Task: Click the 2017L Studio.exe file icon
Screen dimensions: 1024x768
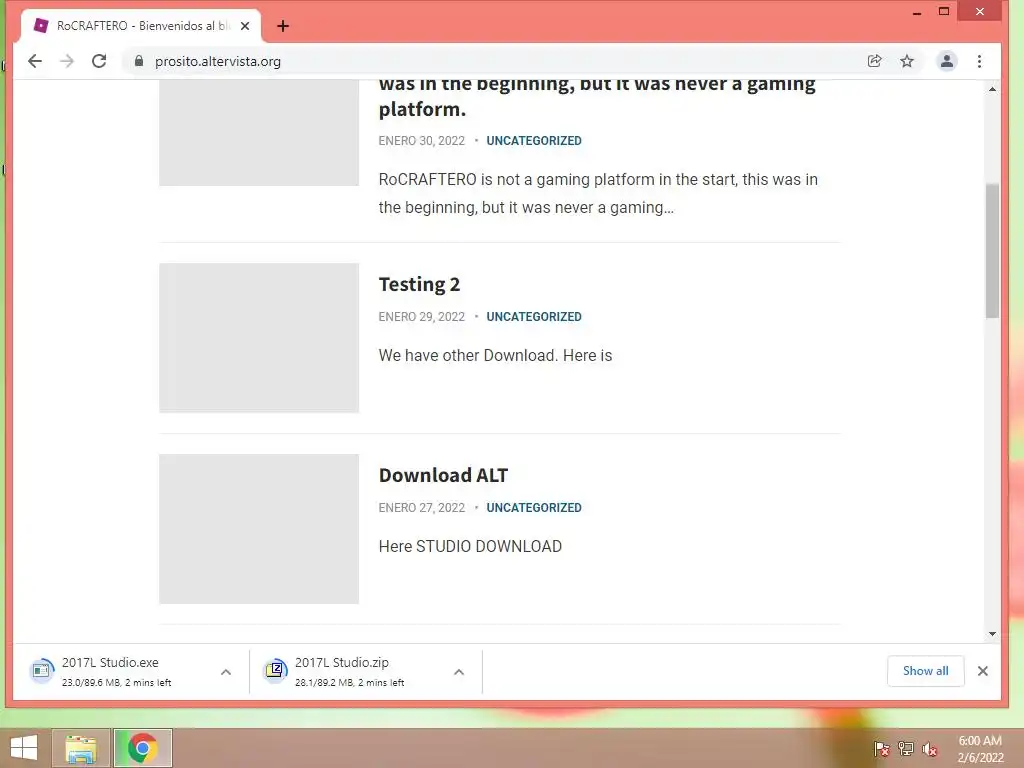Action: tap(42, 671)
